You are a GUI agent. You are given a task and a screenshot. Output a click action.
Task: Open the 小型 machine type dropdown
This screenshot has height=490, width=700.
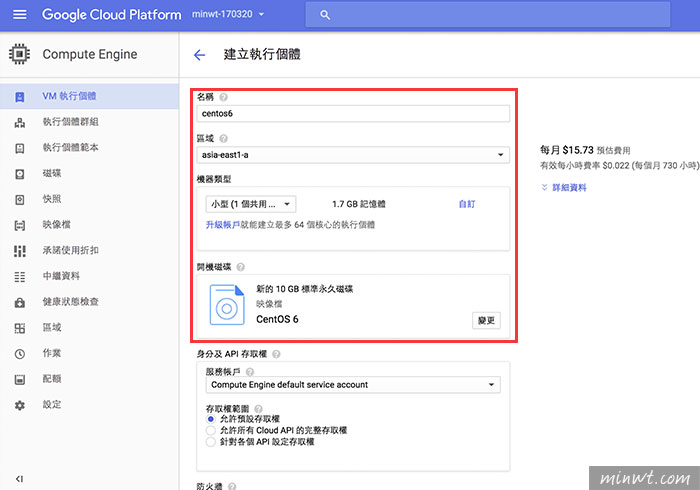251,204
